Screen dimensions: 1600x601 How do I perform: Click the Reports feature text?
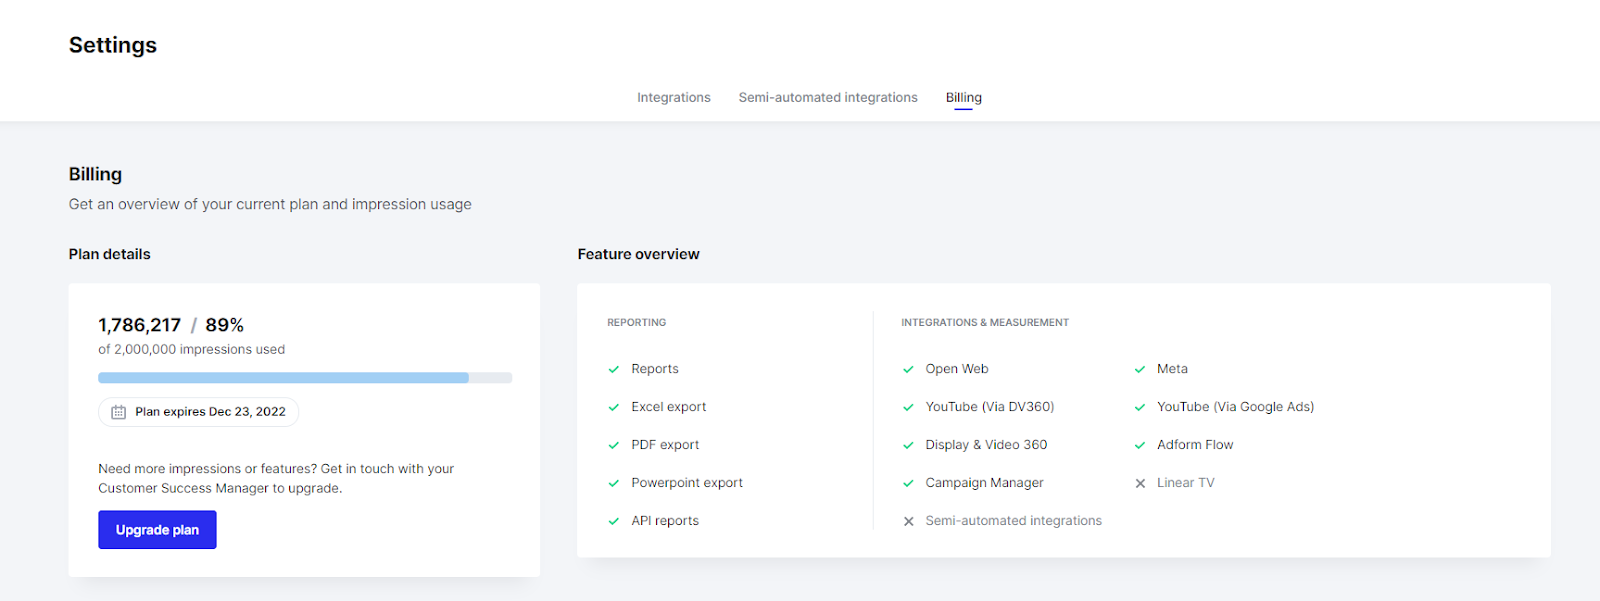(x=655, y=369)
